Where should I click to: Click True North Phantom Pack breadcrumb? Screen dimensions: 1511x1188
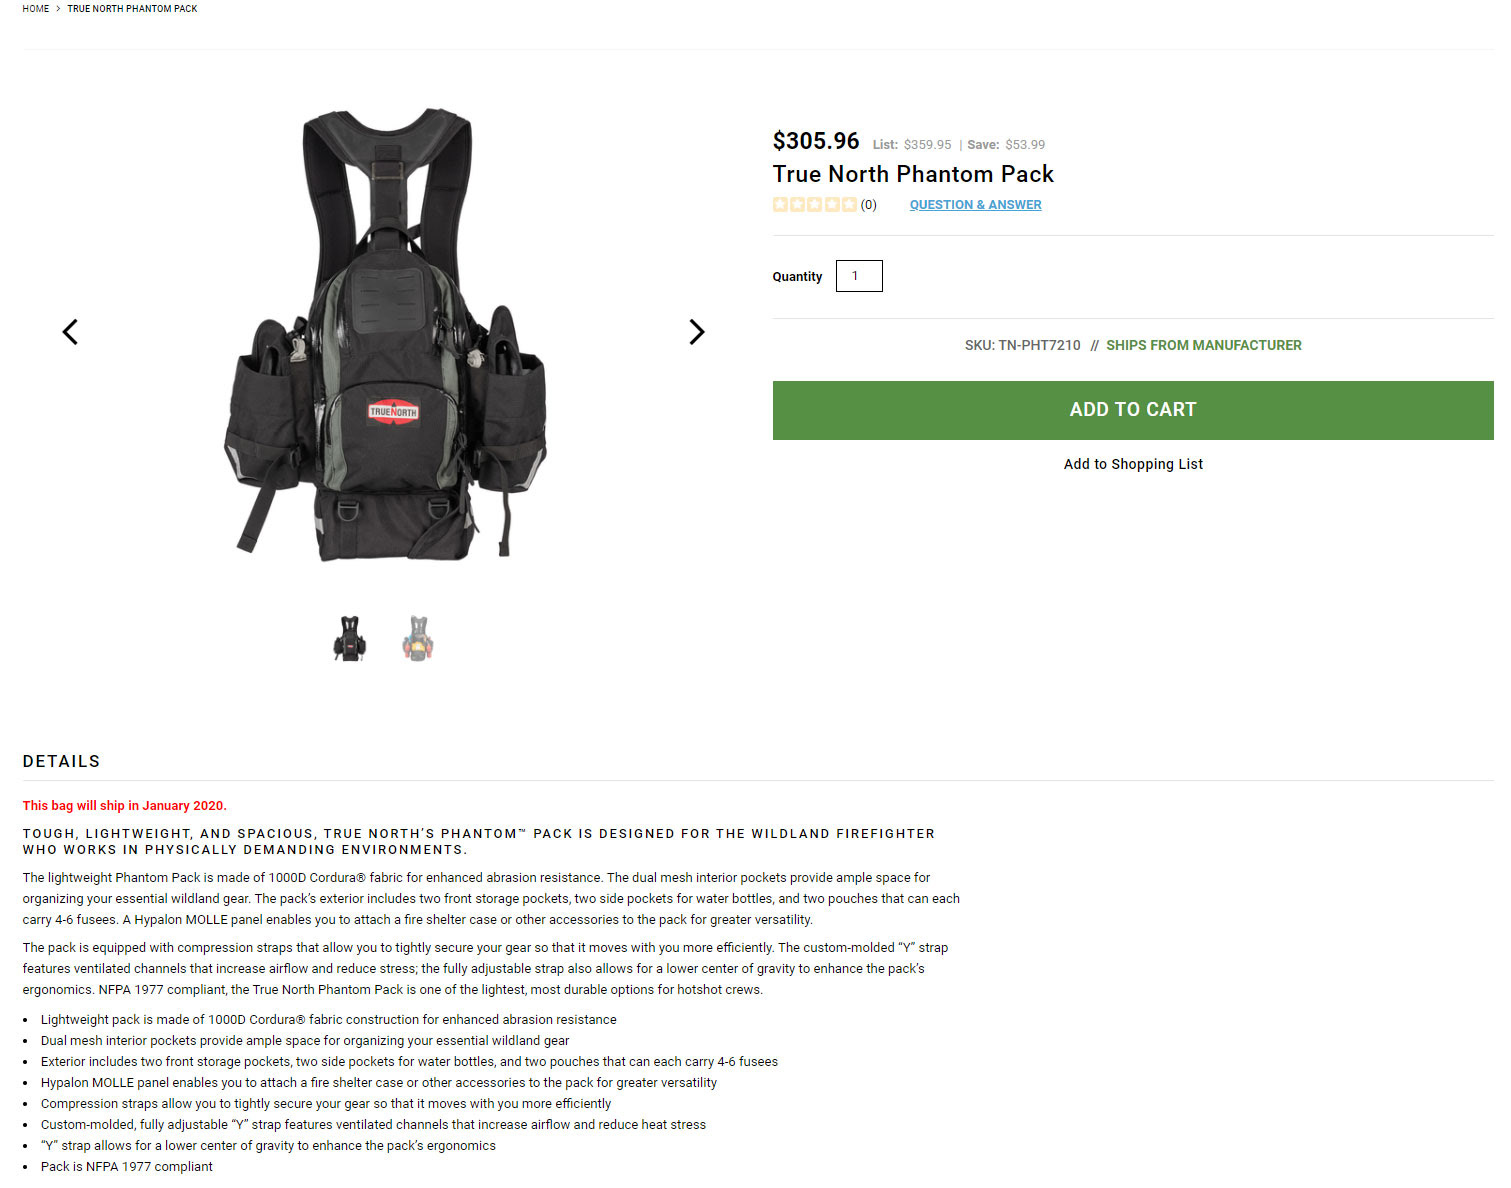tap(132, 9)
